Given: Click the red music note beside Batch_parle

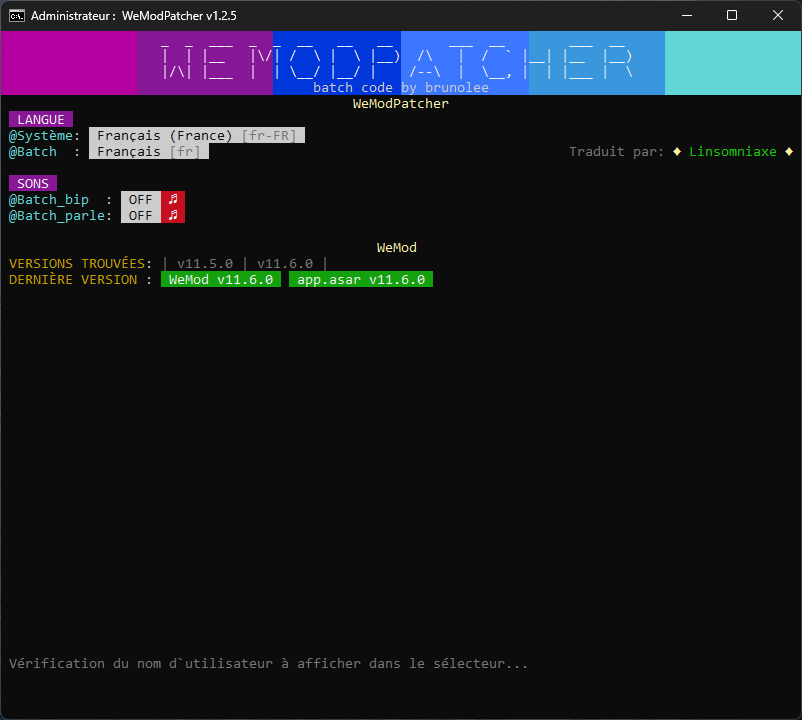Looking at the screenshot, I should pyautogui.click(x=172, y=215).
